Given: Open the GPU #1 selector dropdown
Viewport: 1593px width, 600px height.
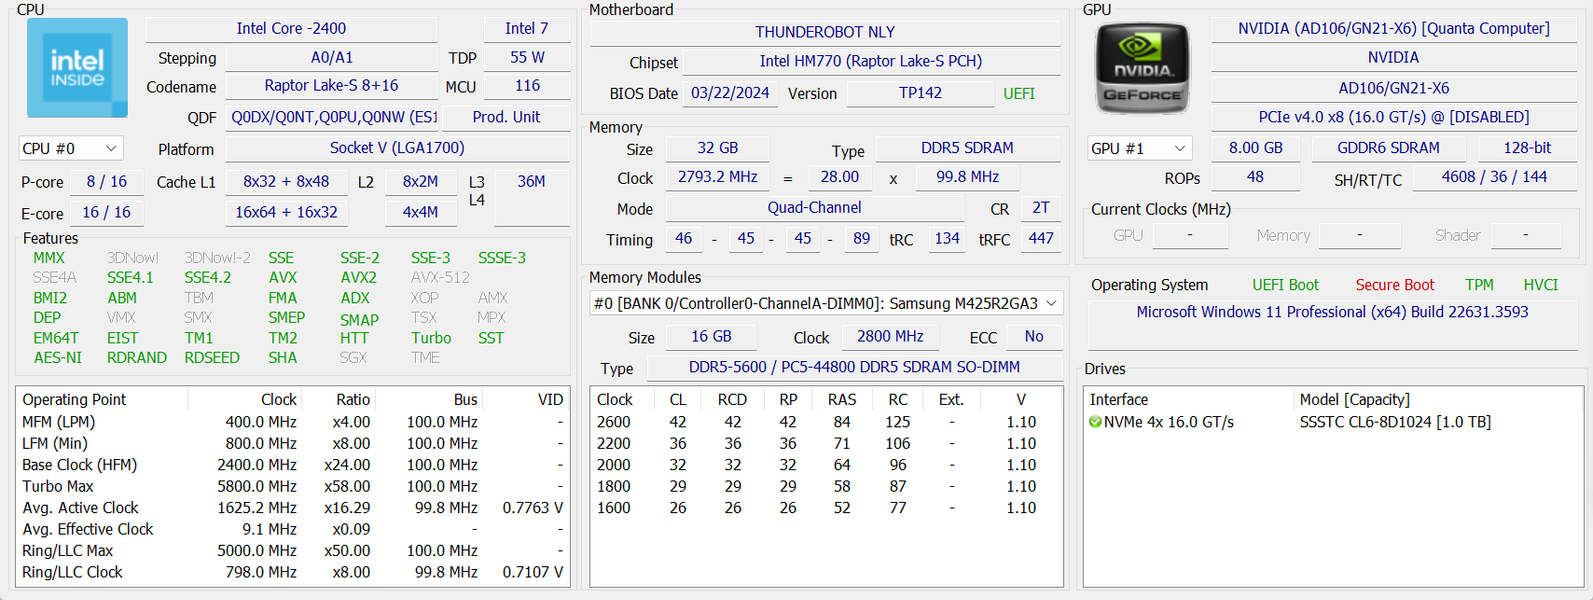Looking at the screenshot, I should point(1140,148).
